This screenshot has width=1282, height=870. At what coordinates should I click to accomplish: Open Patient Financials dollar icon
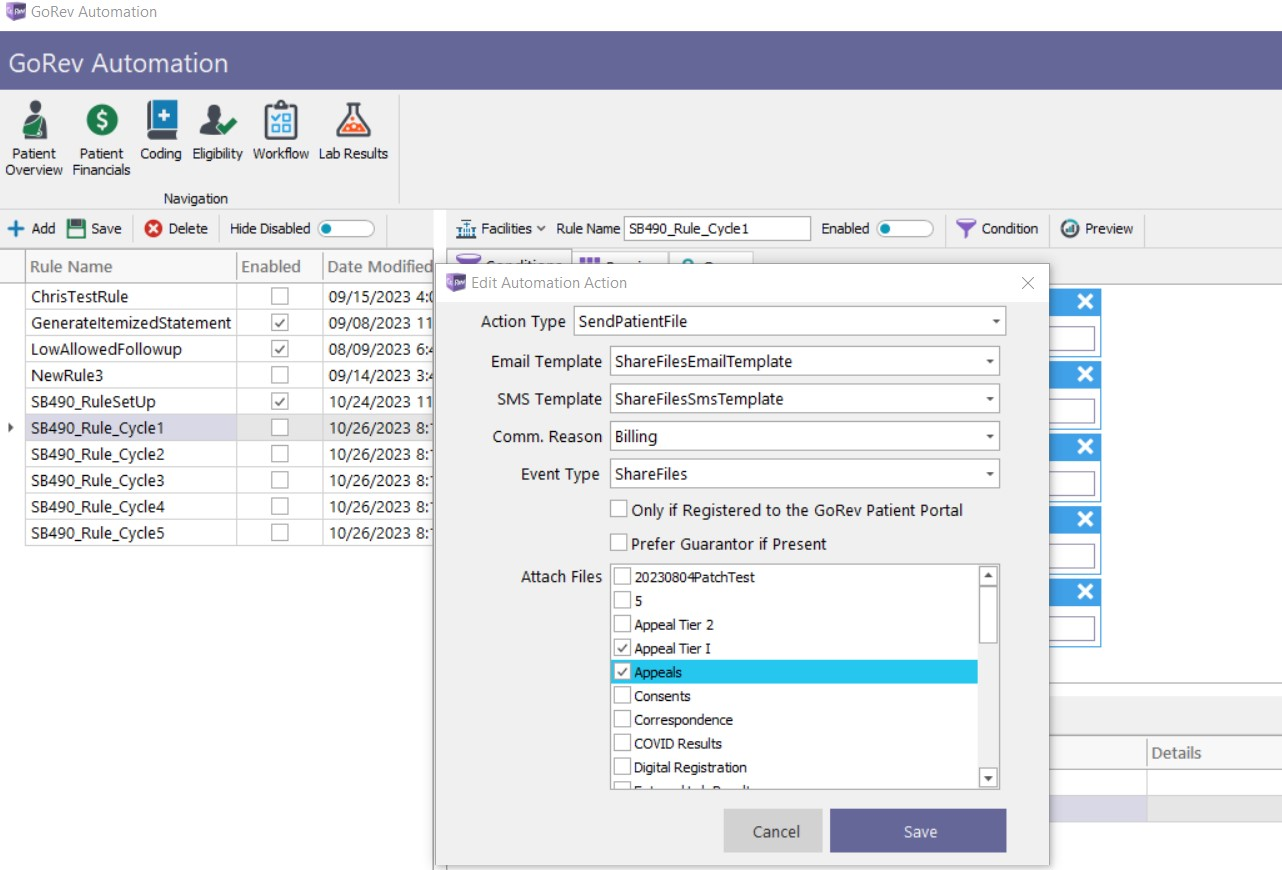[x=102, y=121]
